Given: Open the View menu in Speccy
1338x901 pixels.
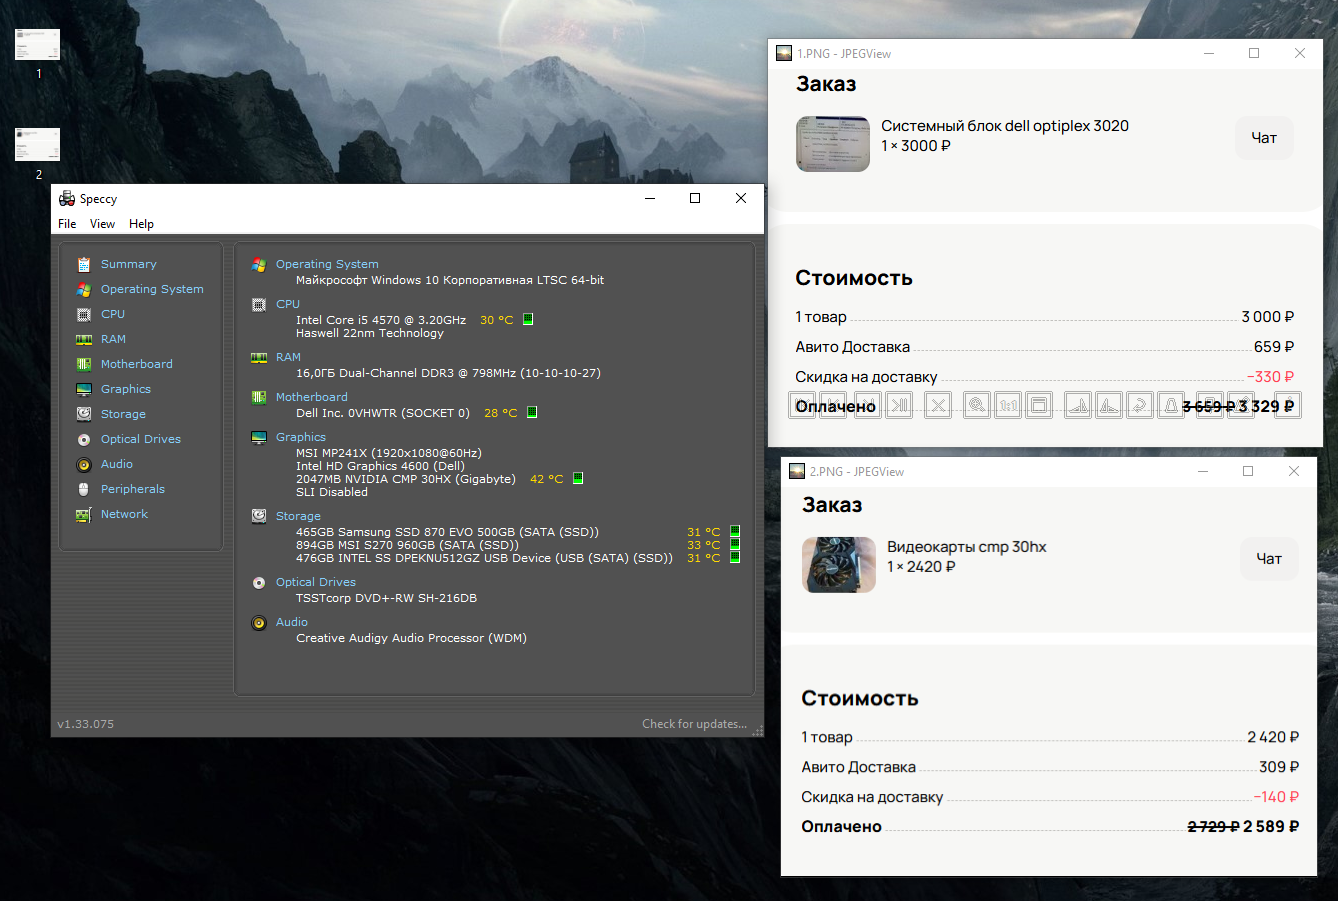Looking at the screenshot, I should 102,224.
